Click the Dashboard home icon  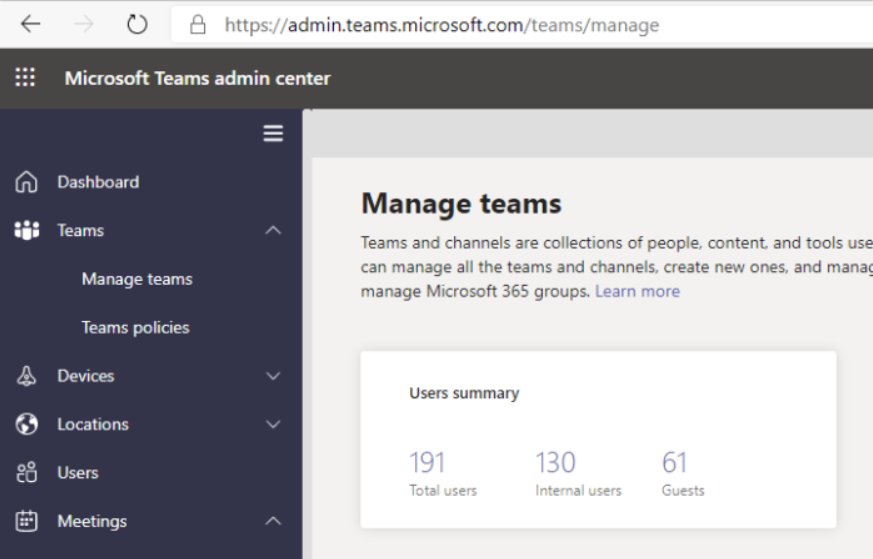point(27,182)
